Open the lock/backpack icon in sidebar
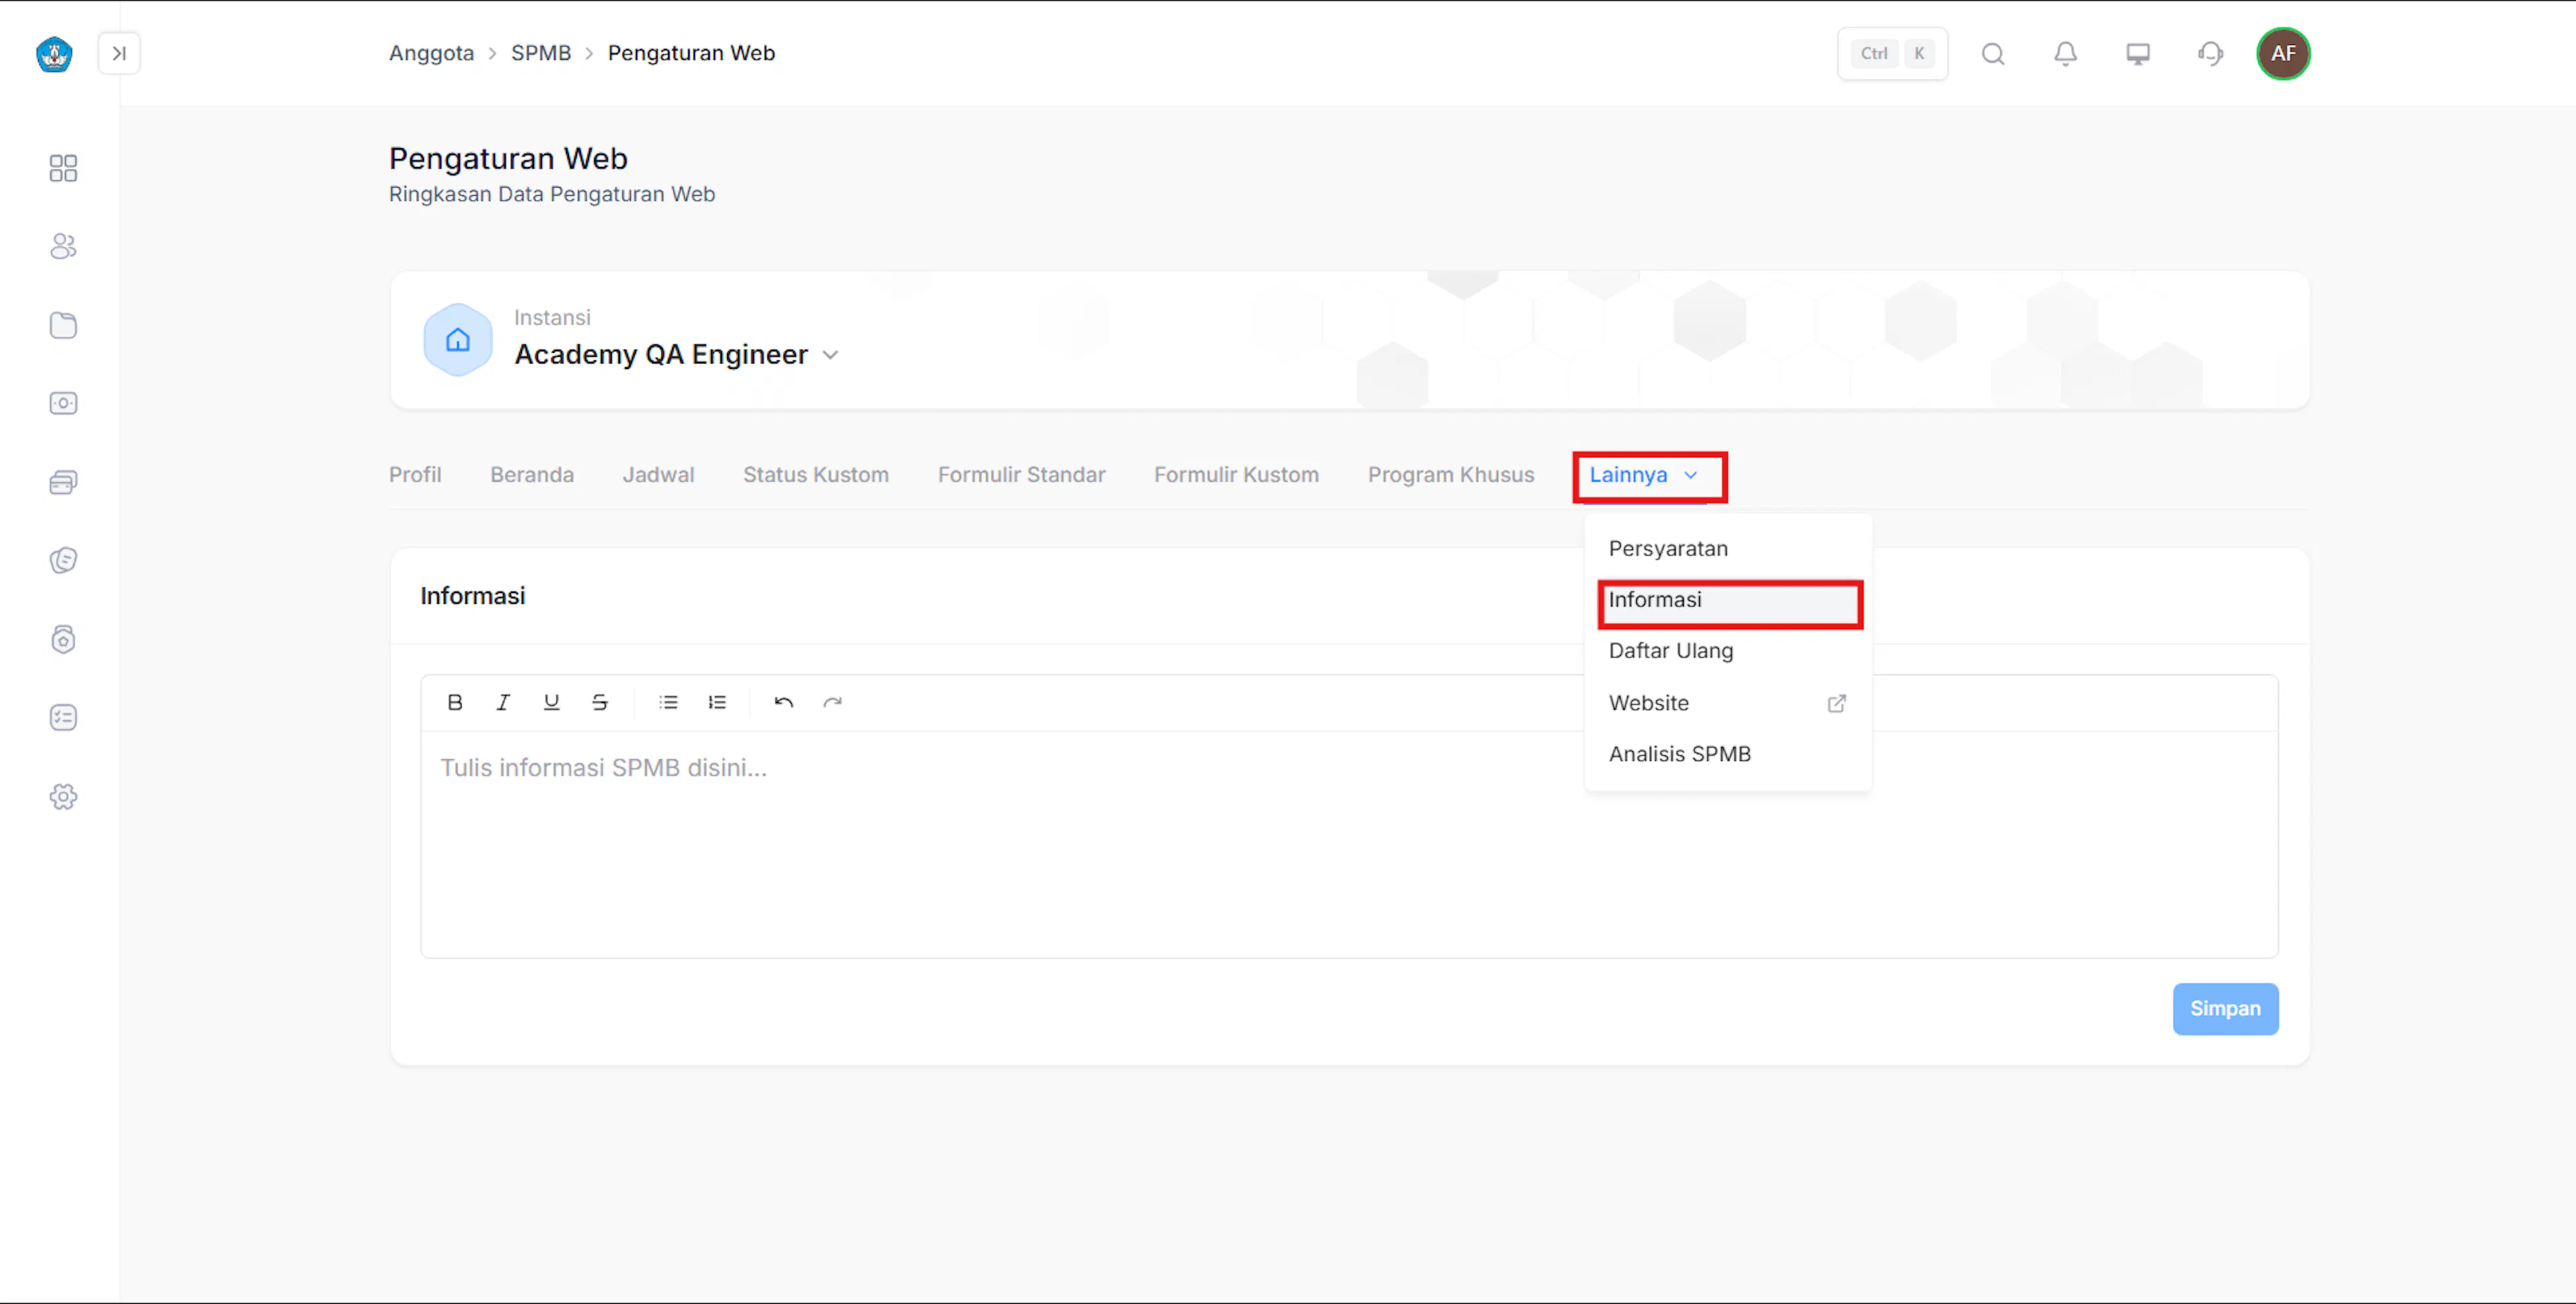Viewport: 2576px width, 1304px height. [63, 639]
